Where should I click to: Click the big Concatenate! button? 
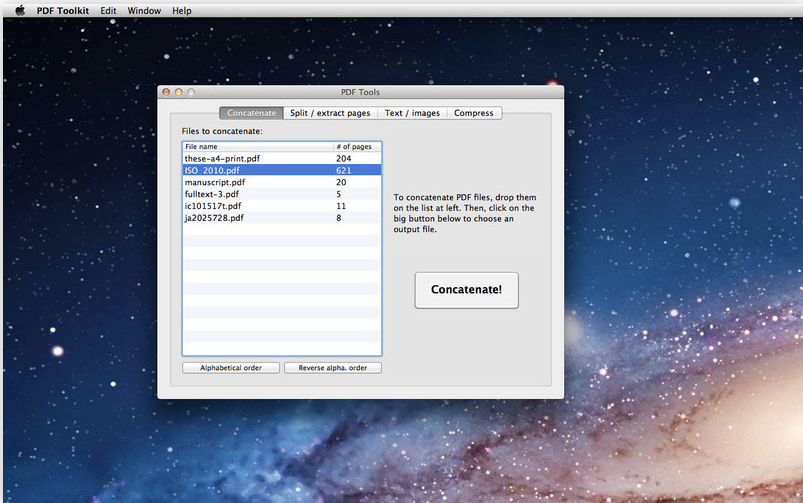467,290
